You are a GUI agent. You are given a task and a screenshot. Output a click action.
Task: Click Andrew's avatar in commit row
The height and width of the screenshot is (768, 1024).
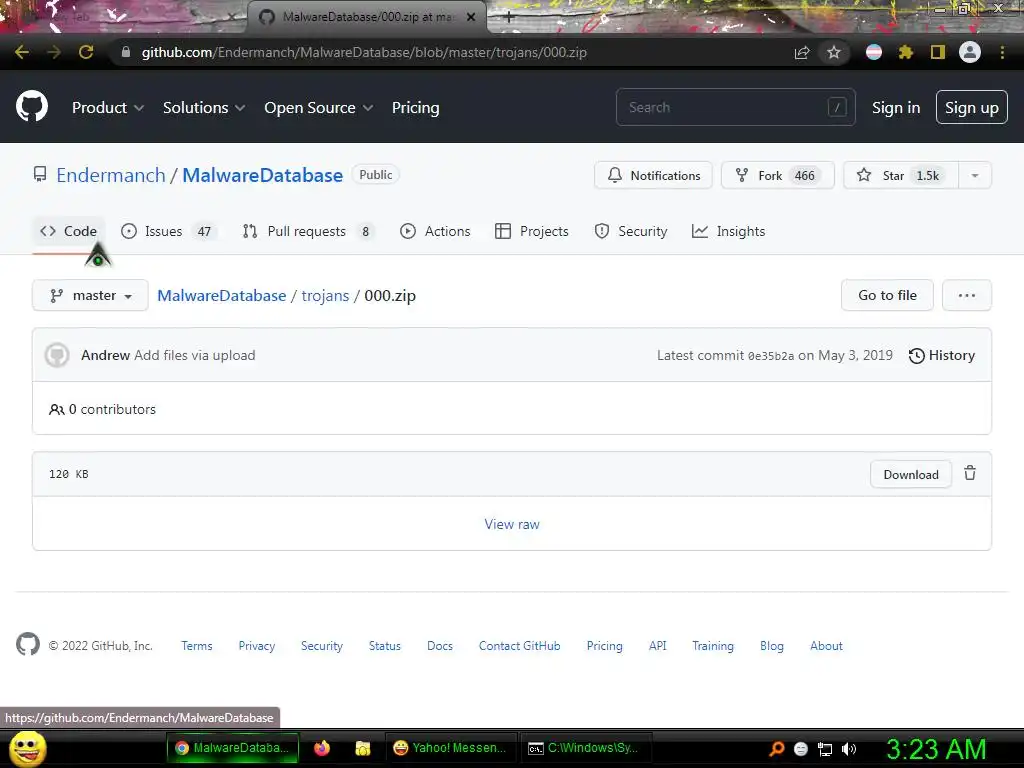[57, 355]
